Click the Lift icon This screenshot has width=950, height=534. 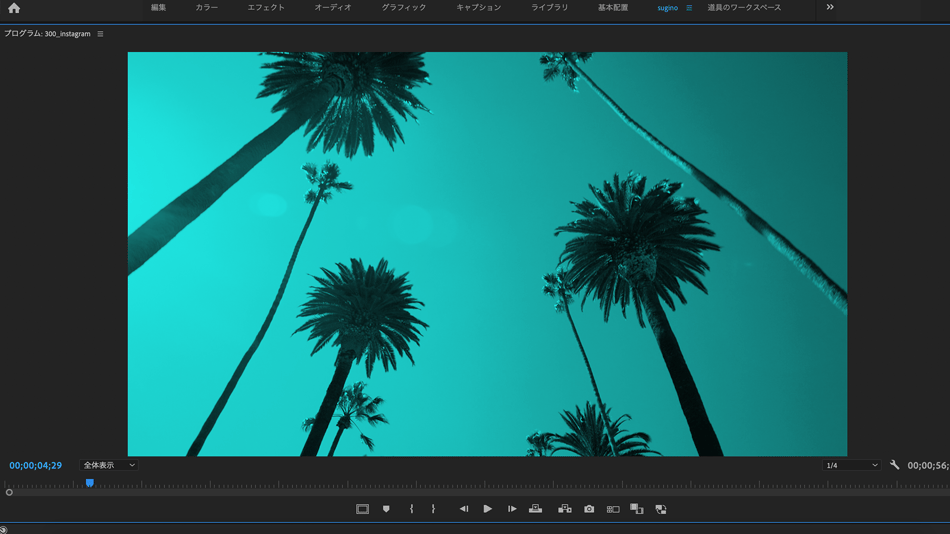(x=536, y=509)
